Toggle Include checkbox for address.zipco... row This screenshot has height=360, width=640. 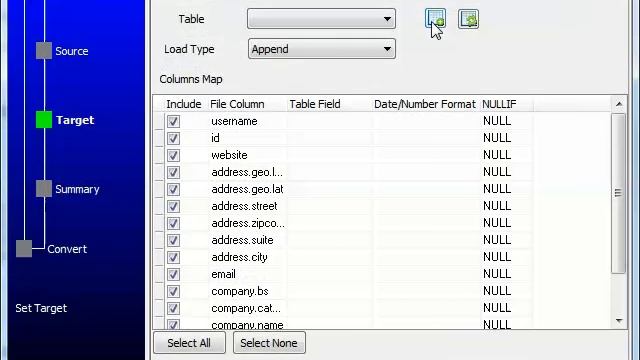pyautogui.click(x=173, y=223)
